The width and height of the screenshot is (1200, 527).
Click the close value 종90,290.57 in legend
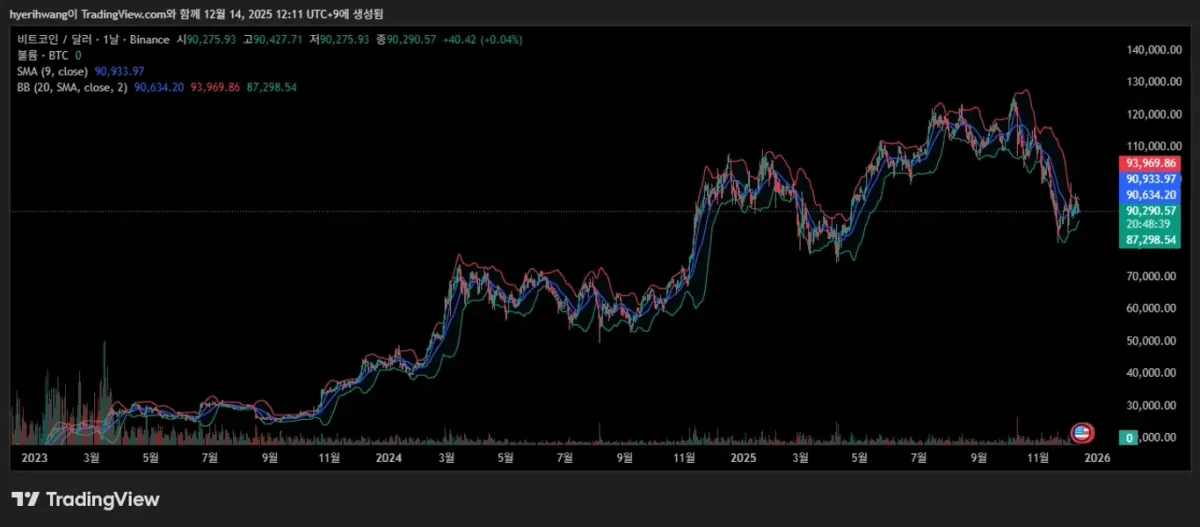click(406, 39)
